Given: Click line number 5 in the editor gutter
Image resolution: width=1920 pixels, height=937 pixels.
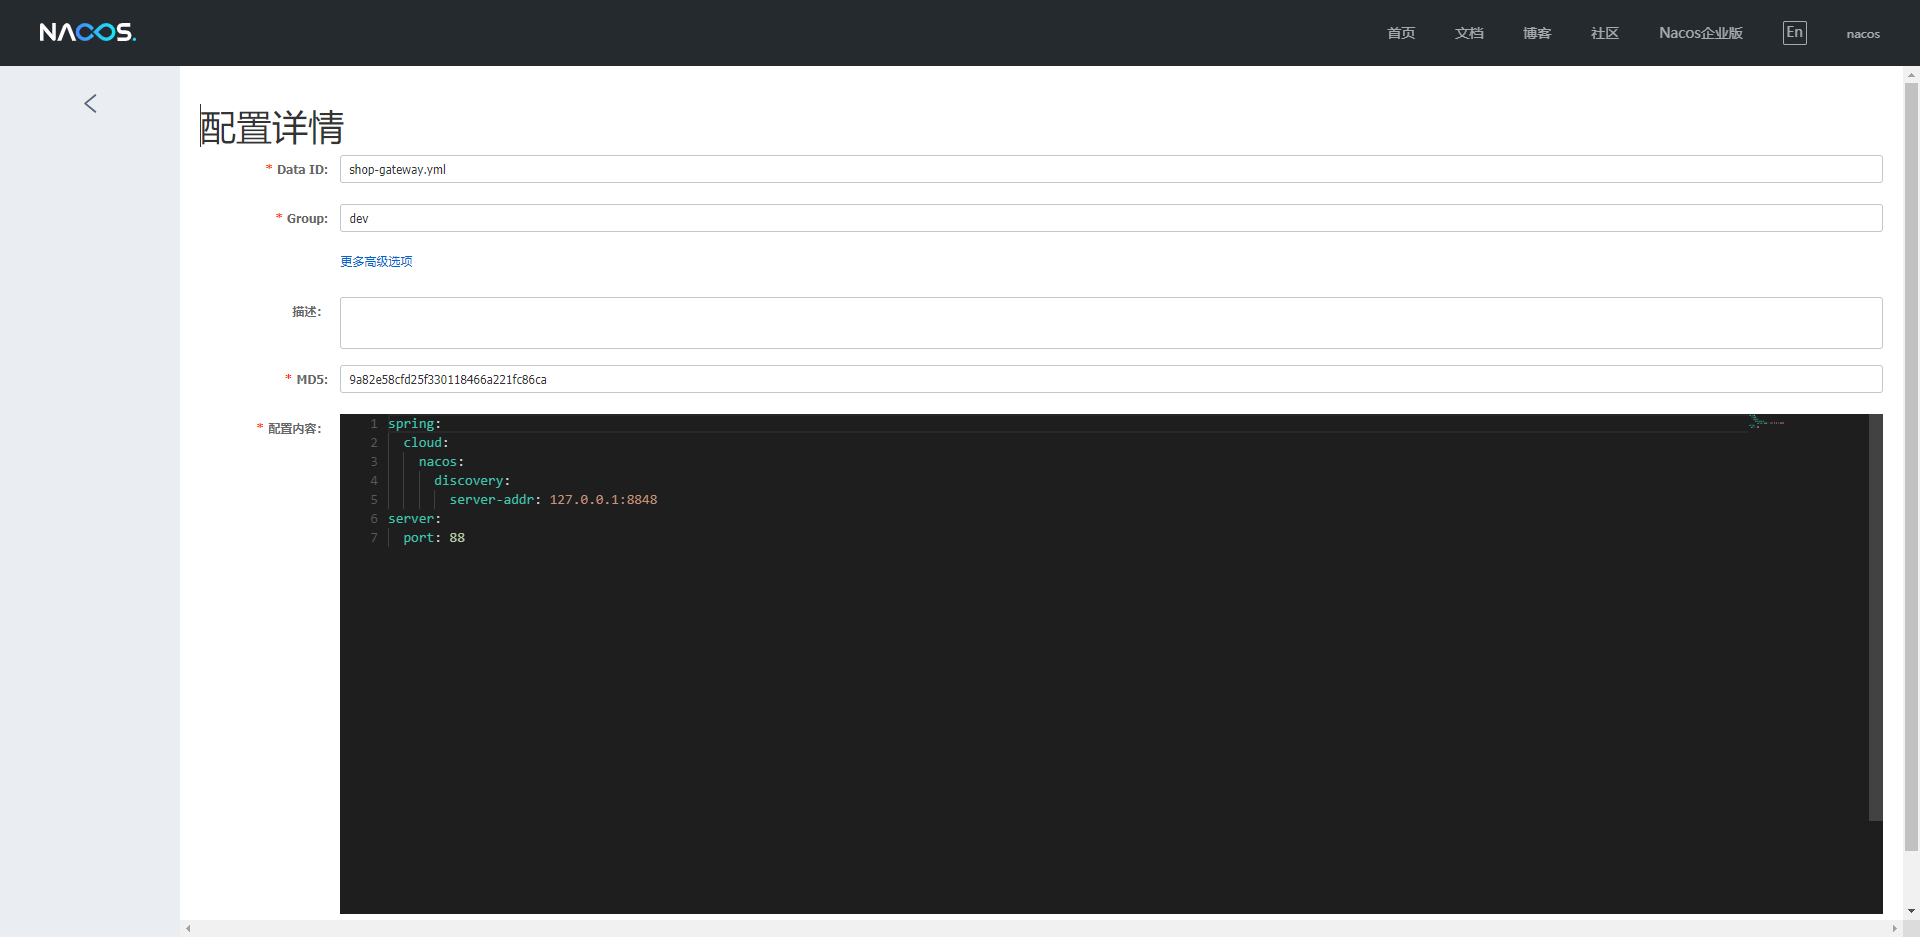Looking at the screenshot, I should click(374, 500).
